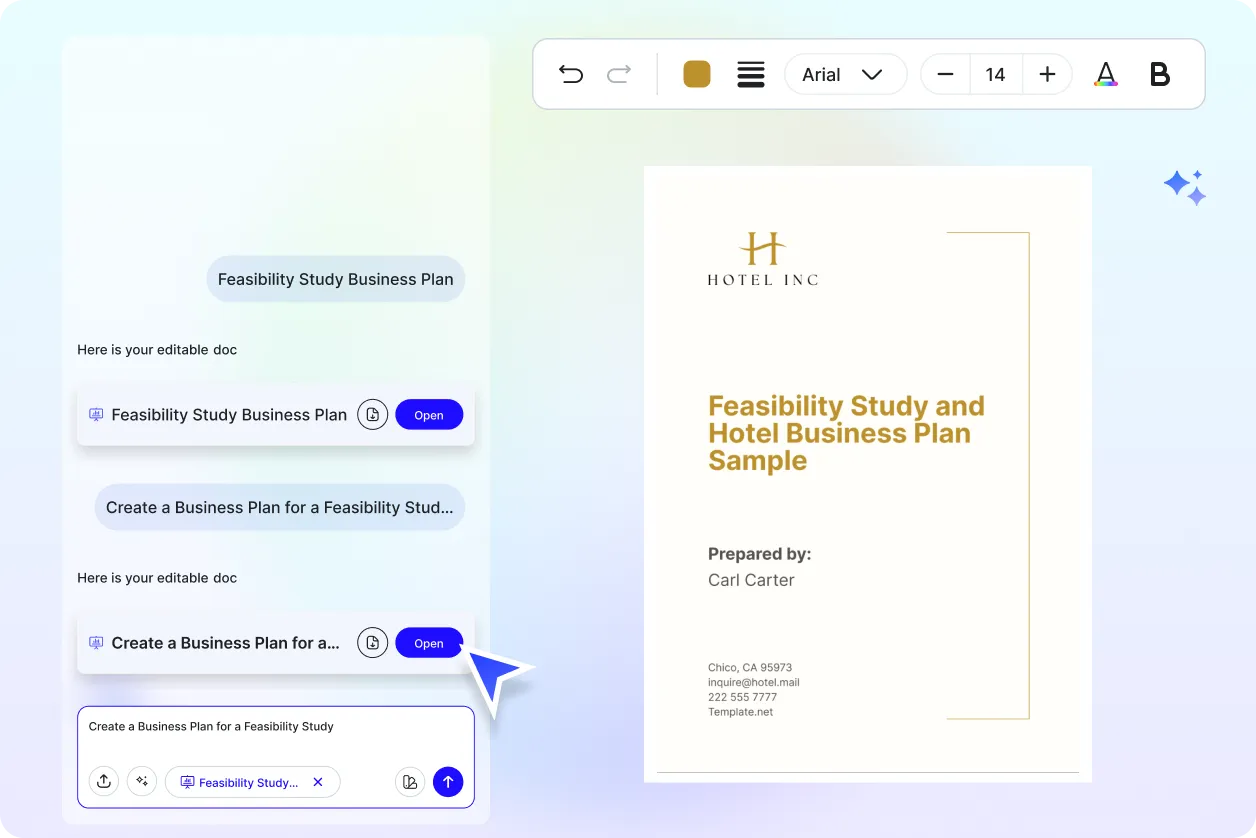
Task: Open the text color picker
Action: (x=1106, y=74)
